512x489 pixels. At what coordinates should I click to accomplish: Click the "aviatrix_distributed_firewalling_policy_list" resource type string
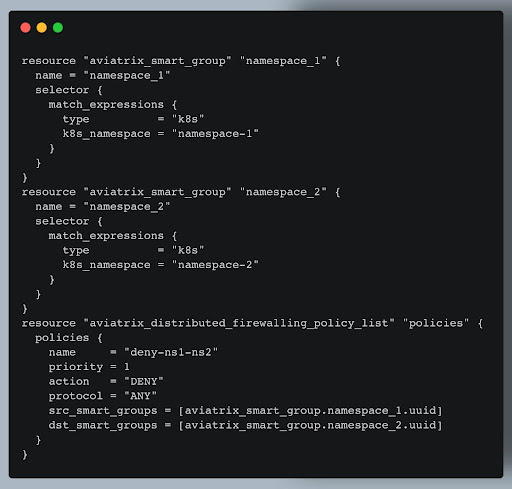pyautogui.click(x=239, y=323)
